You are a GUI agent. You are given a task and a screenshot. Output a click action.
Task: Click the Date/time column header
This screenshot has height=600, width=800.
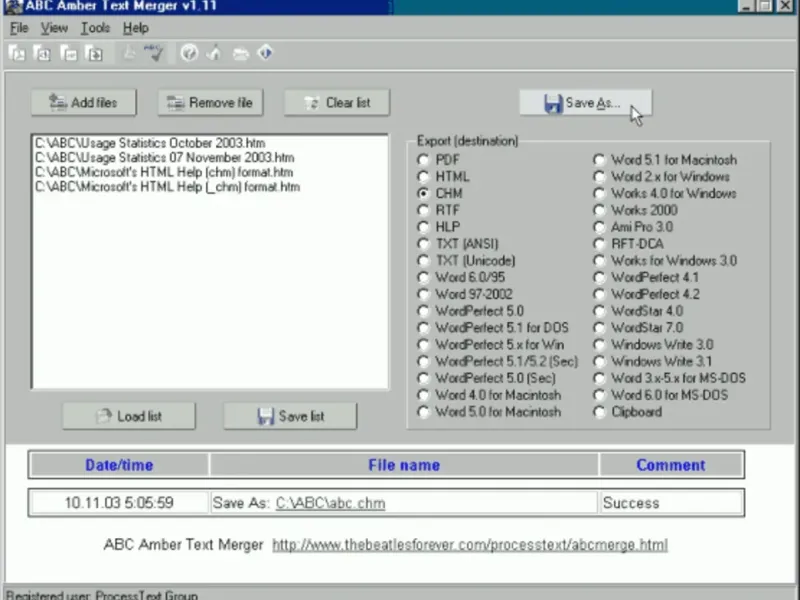(119, 465)
